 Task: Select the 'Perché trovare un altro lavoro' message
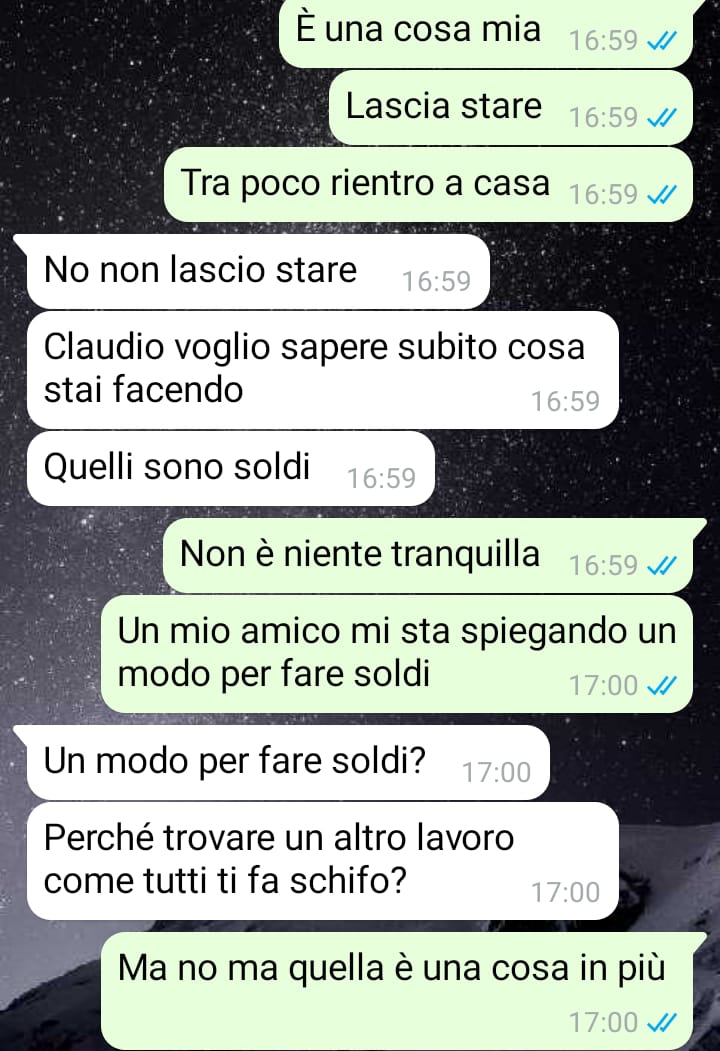click(x=322, y=861)
